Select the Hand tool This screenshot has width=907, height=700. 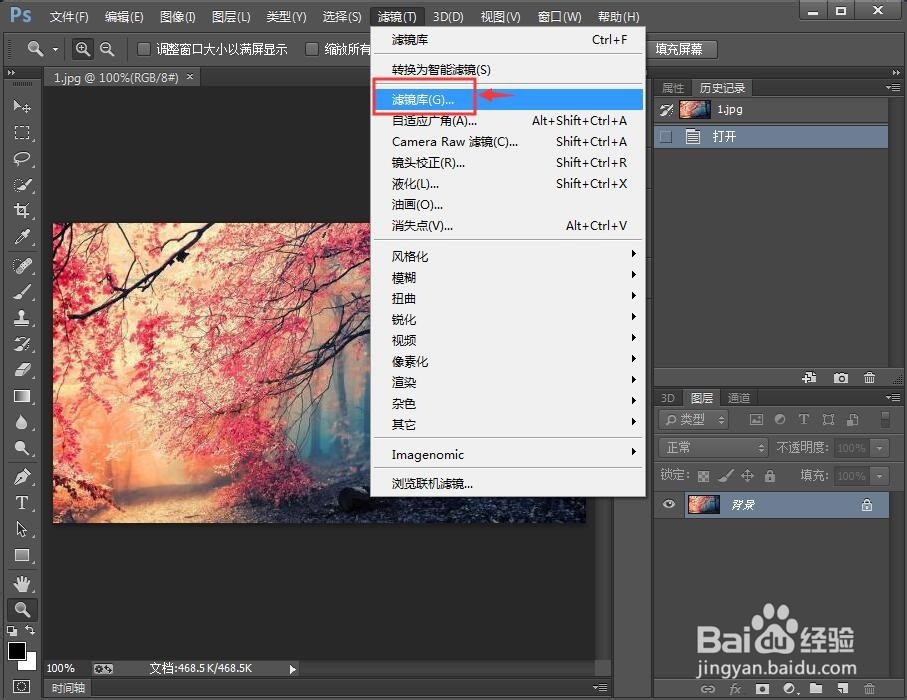[x=22, y=583]
